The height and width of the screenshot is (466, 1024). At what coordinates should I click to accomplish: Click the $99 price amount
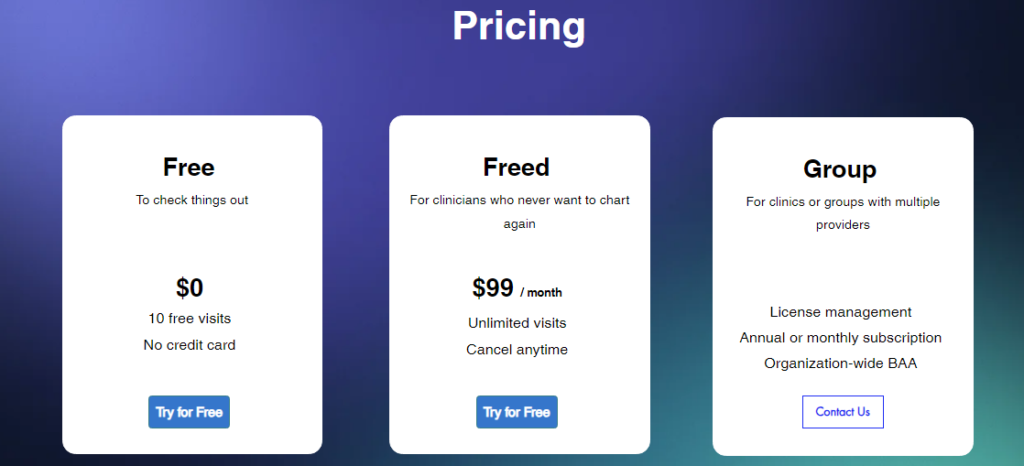click(493, 288)
